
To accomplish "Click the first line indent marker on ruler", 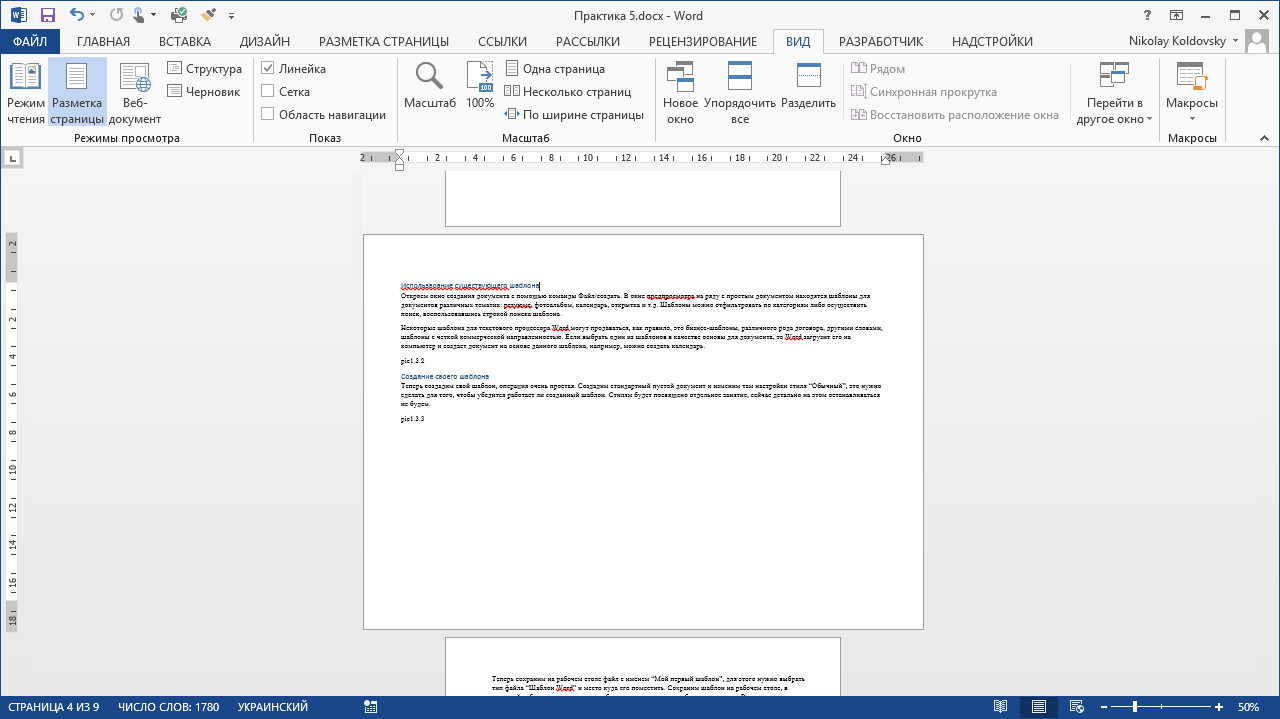I will click(x=399, y=153).
